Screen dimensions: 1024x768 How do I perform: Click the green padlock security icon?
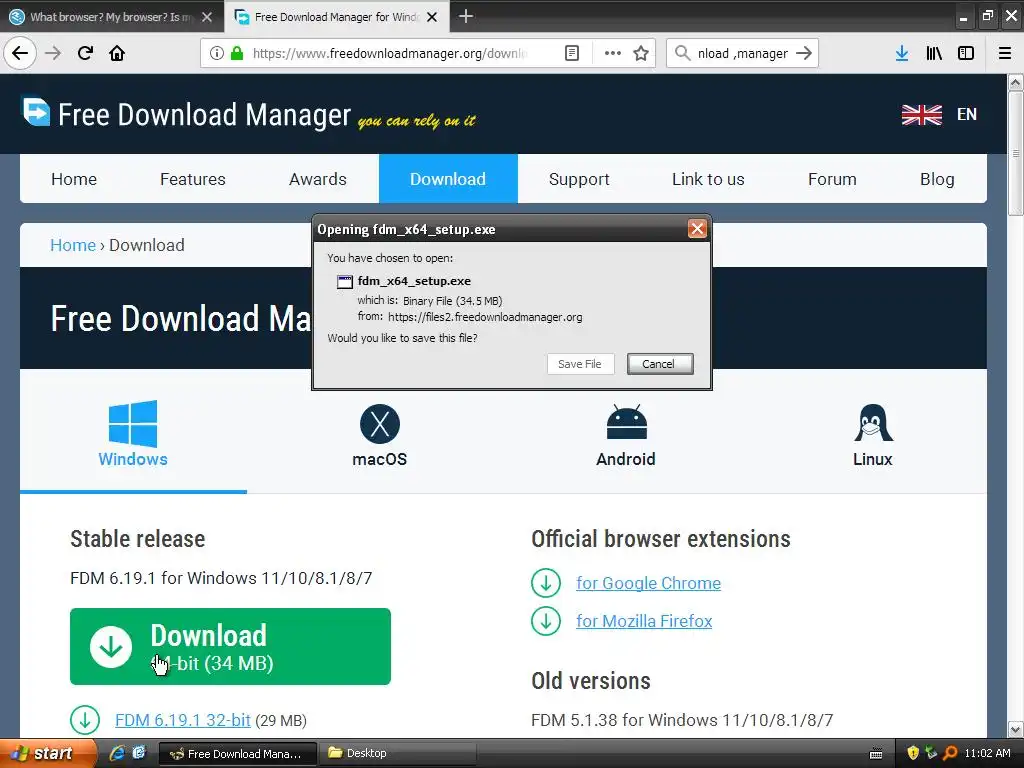(237, 54)
